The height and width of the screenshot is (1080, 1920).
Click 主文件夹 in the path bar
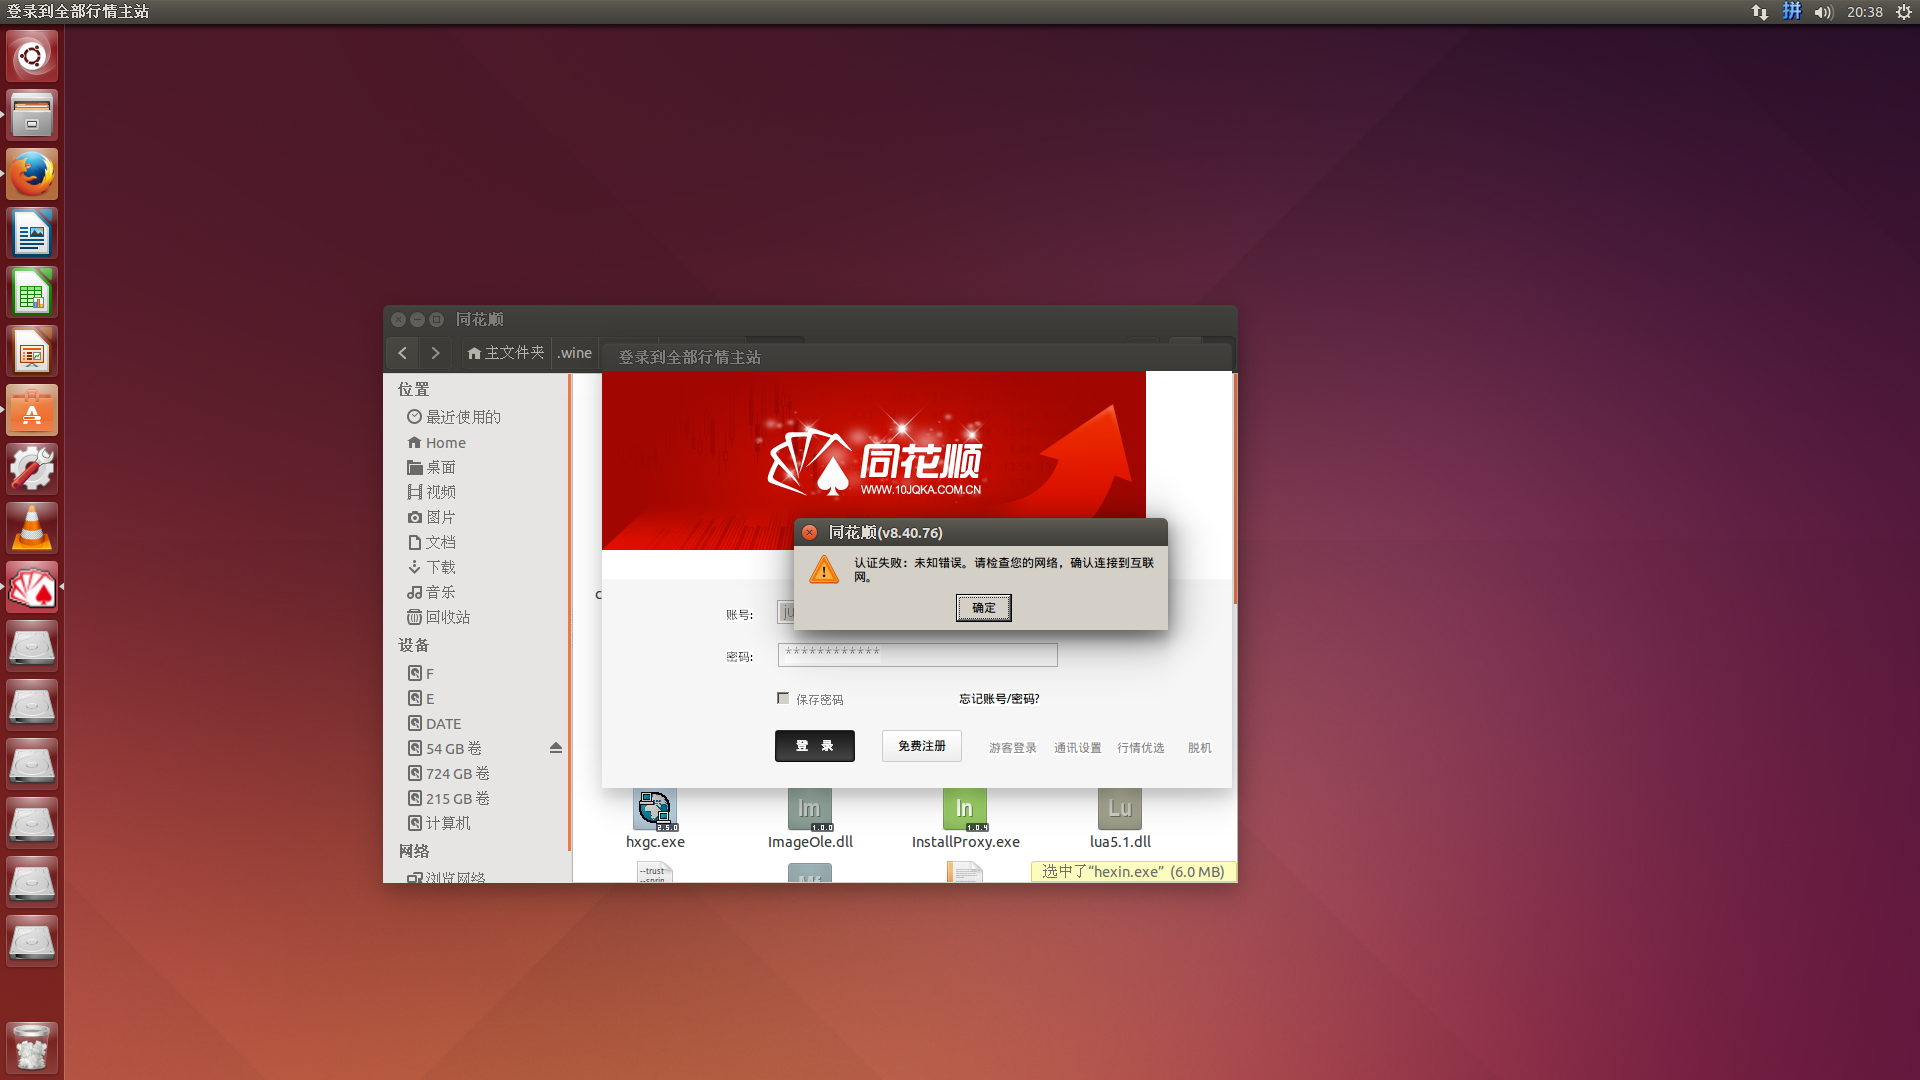coord(504,353)
